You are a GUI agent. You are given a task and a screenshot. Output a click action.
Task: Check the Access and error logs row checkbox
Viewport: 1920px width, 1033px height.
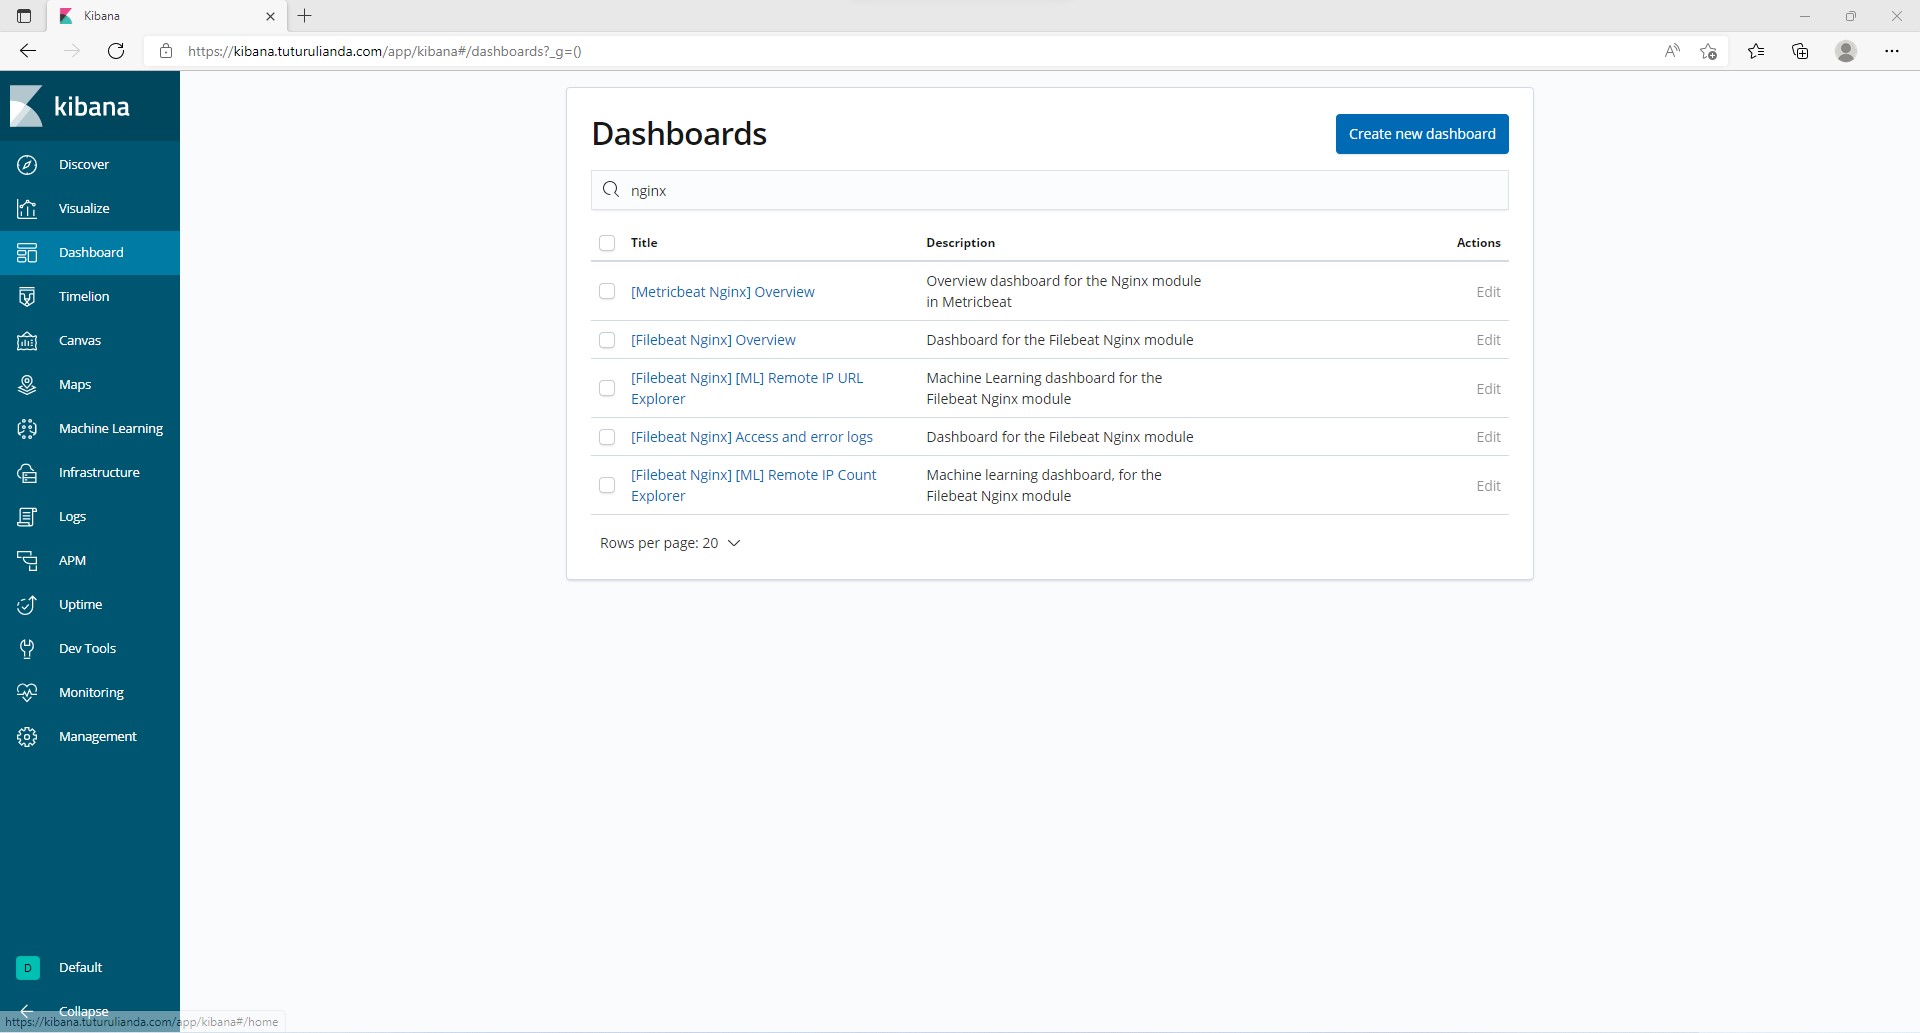pyautogui.click(x=607, y=437)
